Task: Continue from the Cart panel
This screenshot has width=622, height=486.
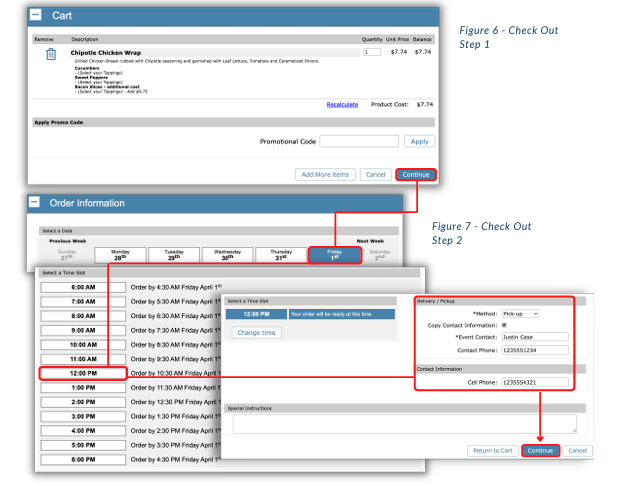Action: pyautogui.click(x=416, y=175)
